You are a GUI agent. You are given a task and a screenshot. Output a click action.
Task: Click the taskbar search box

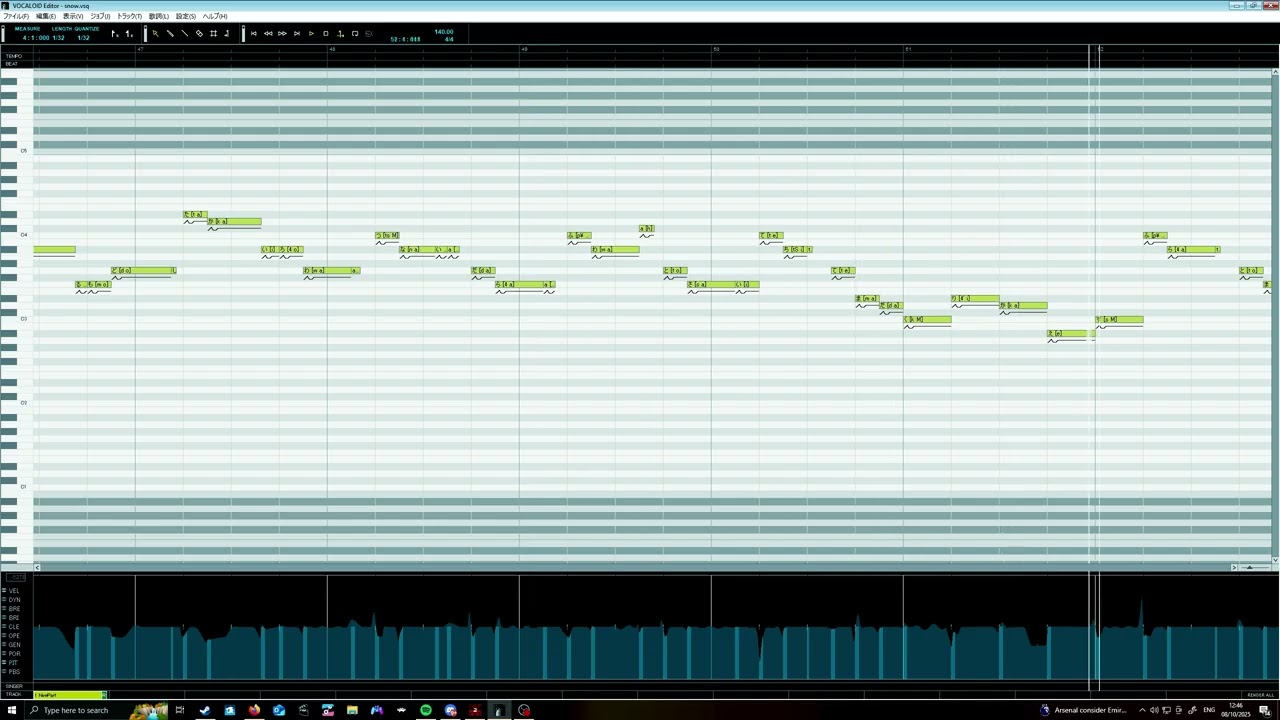[95, 710]
